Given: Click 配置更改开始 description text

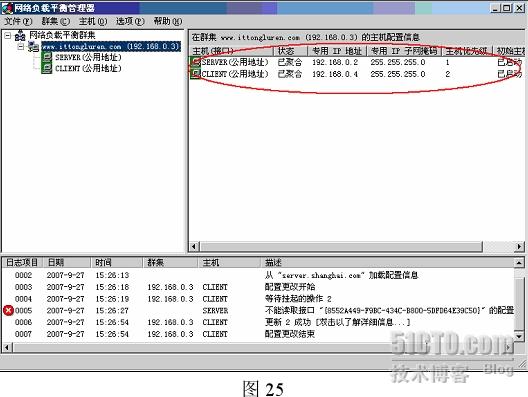Looking at the screenshot, I should coord(290,287).
